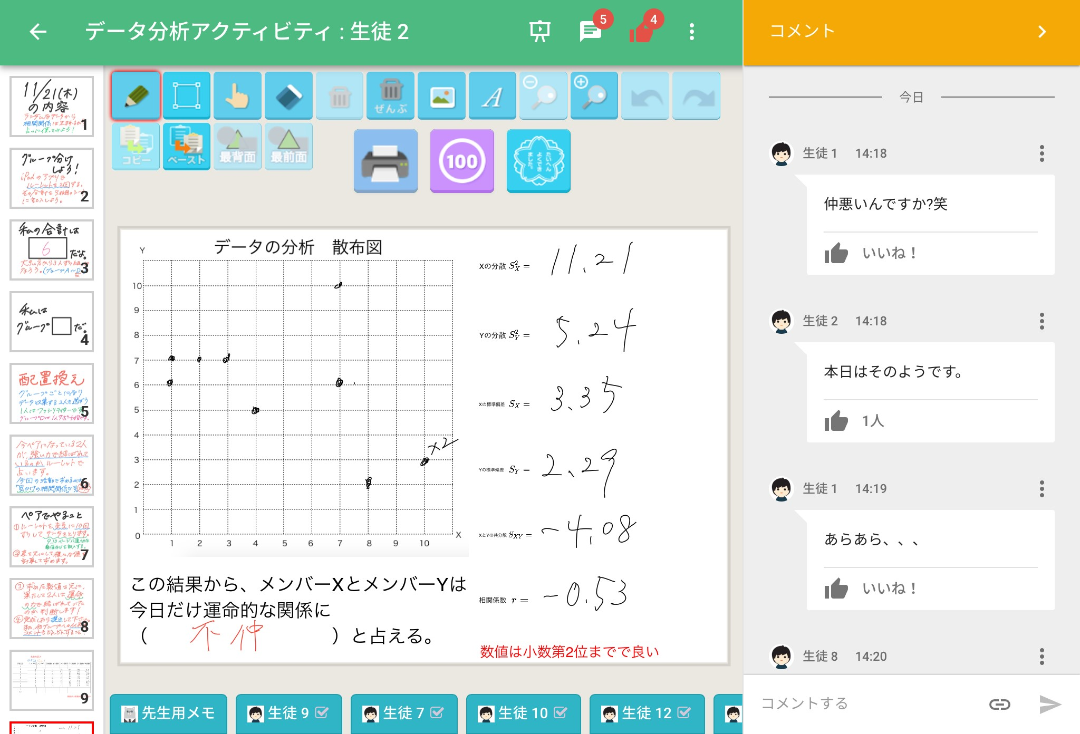Select the eraser tool

(289, 96)
